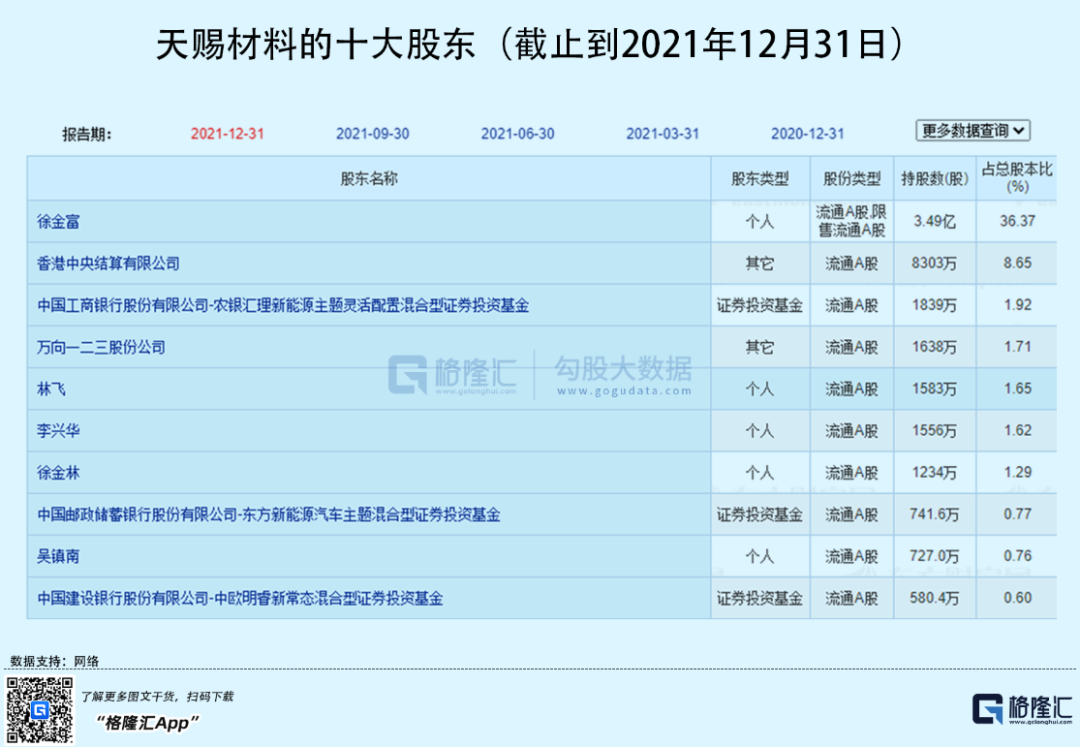The height and width of the screenshot is (747, 1080).
Task: Select the 1.29 percentage cell
Action: pyautogui.click(x=1017, y=473)
